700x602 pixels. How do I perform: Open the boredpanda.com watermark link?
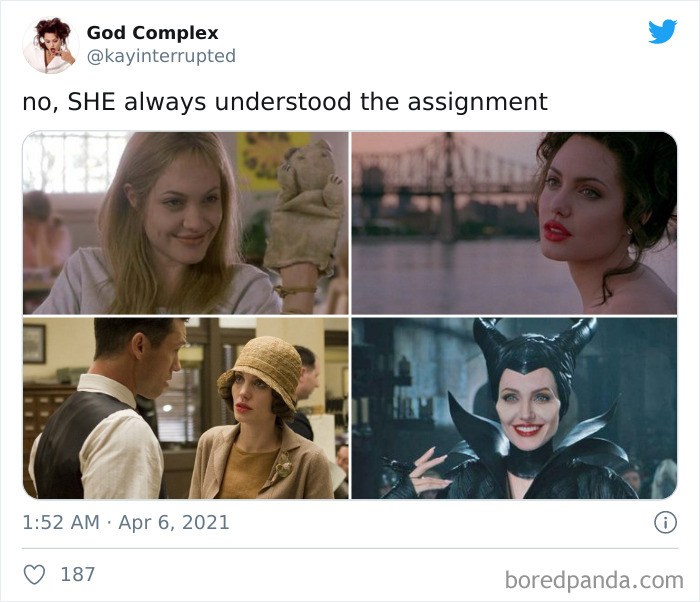click(x=594, y=581)
